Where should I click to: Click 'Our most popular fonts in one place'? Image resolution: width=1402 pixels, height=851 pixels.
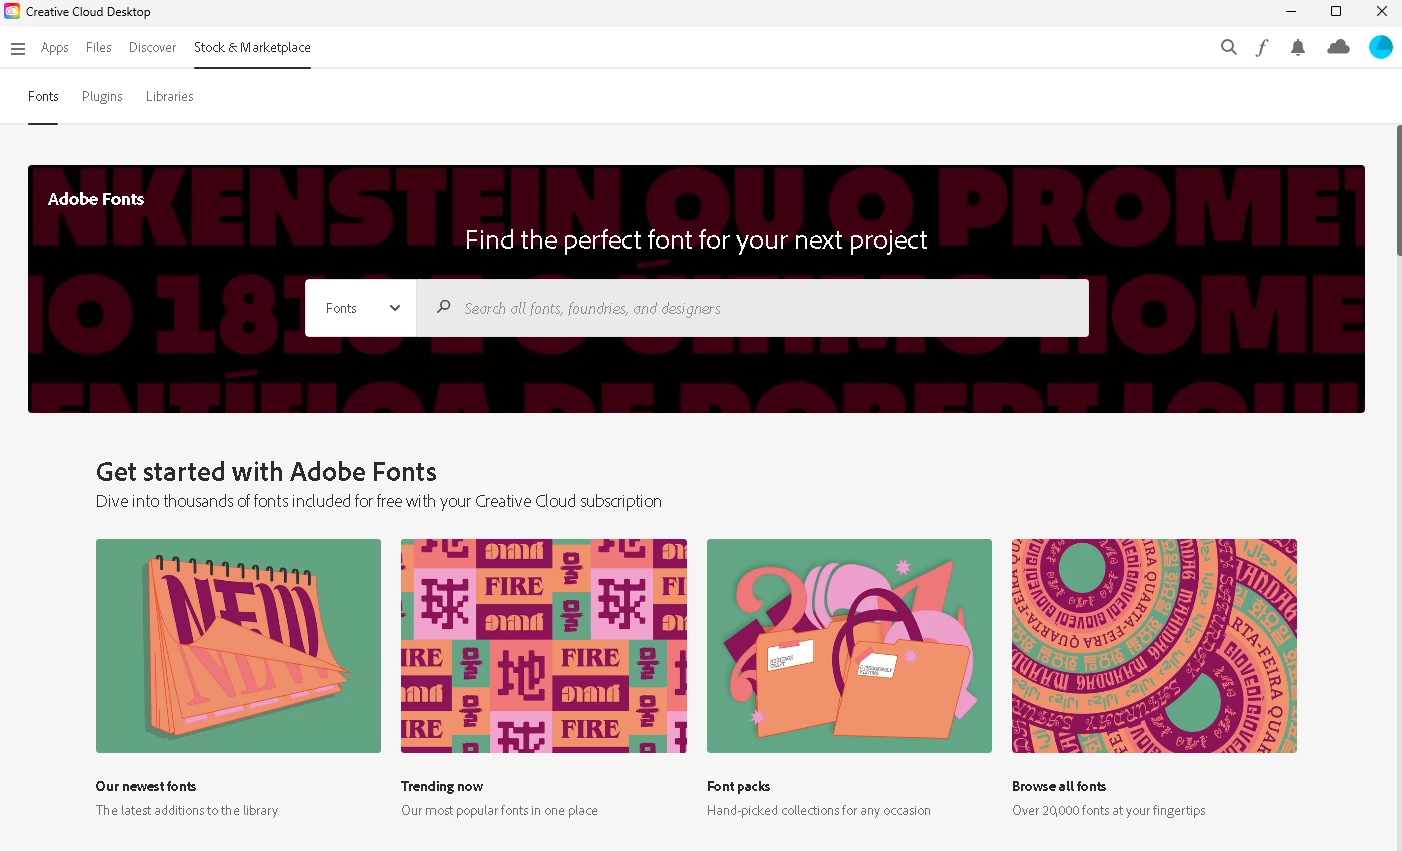[x=499, y=810]
